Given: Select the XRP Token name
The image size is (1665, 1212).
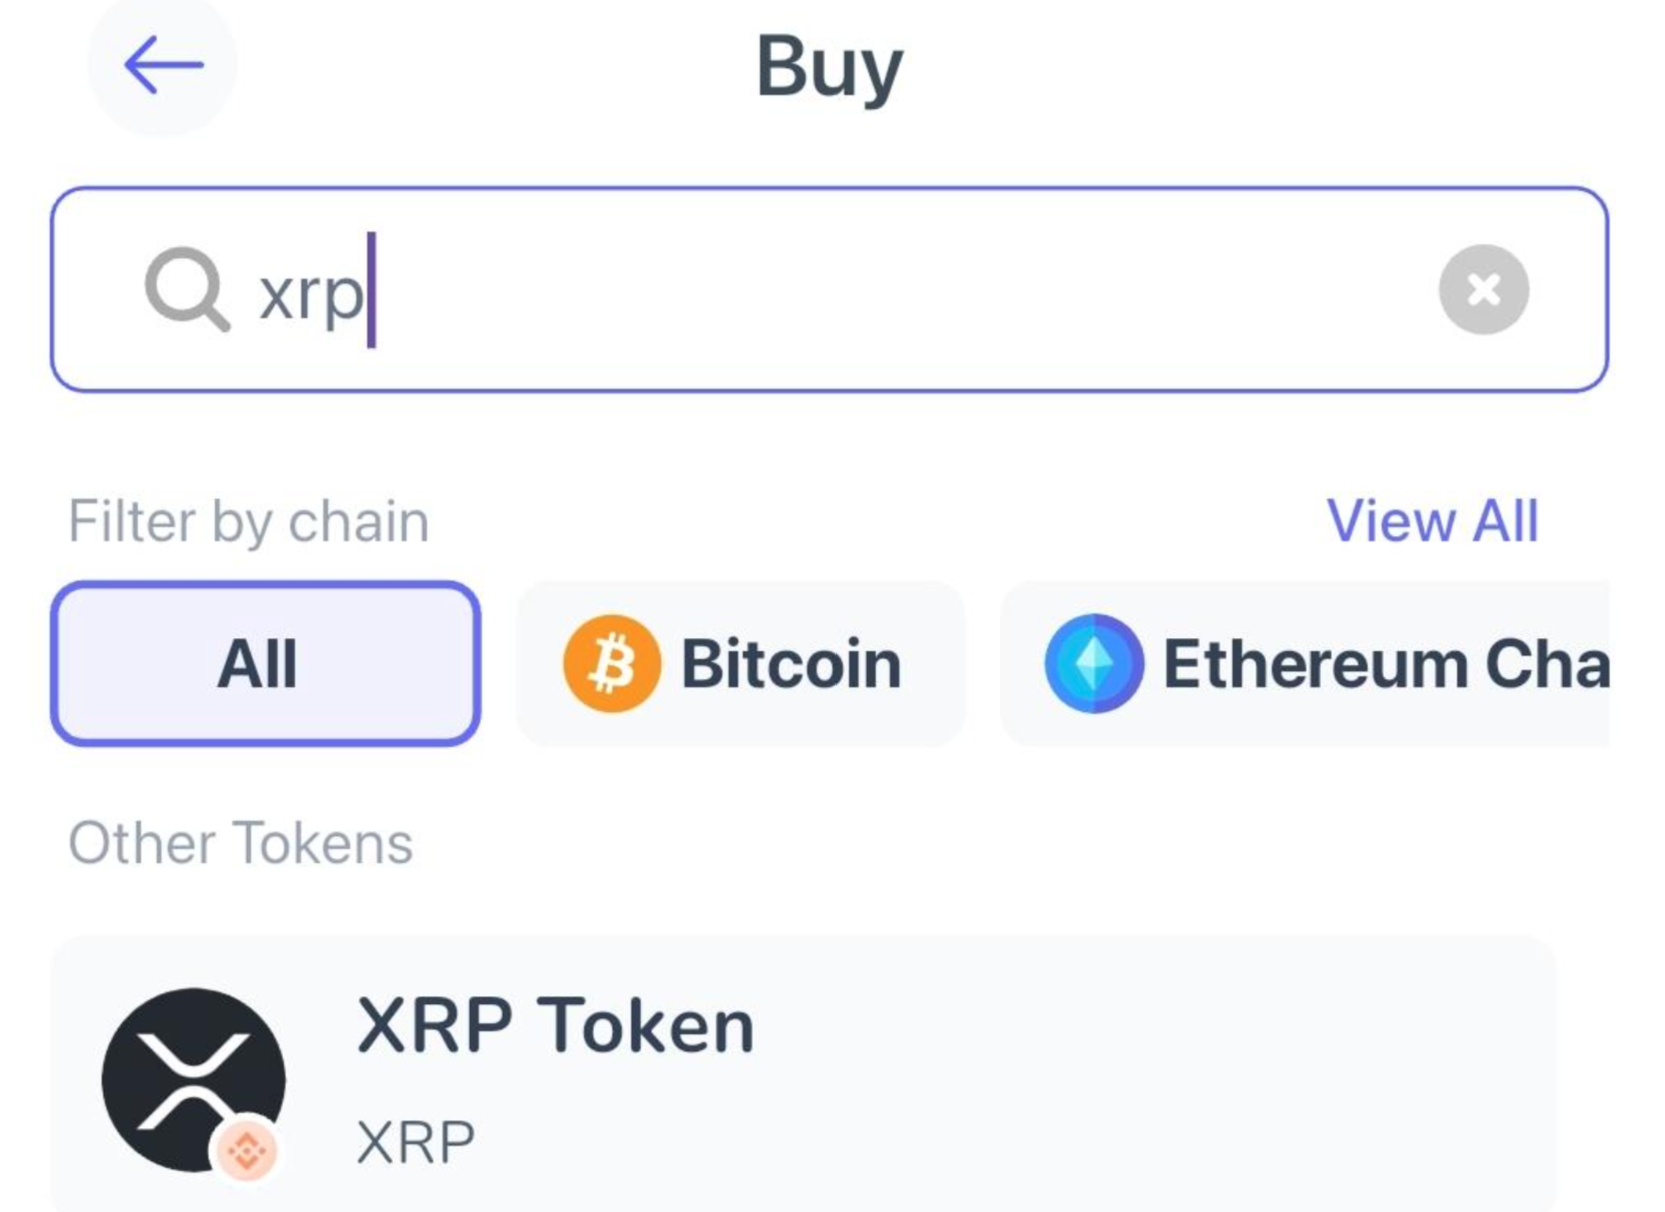Looking at the screenshot, I should [x=555, y=1026].
